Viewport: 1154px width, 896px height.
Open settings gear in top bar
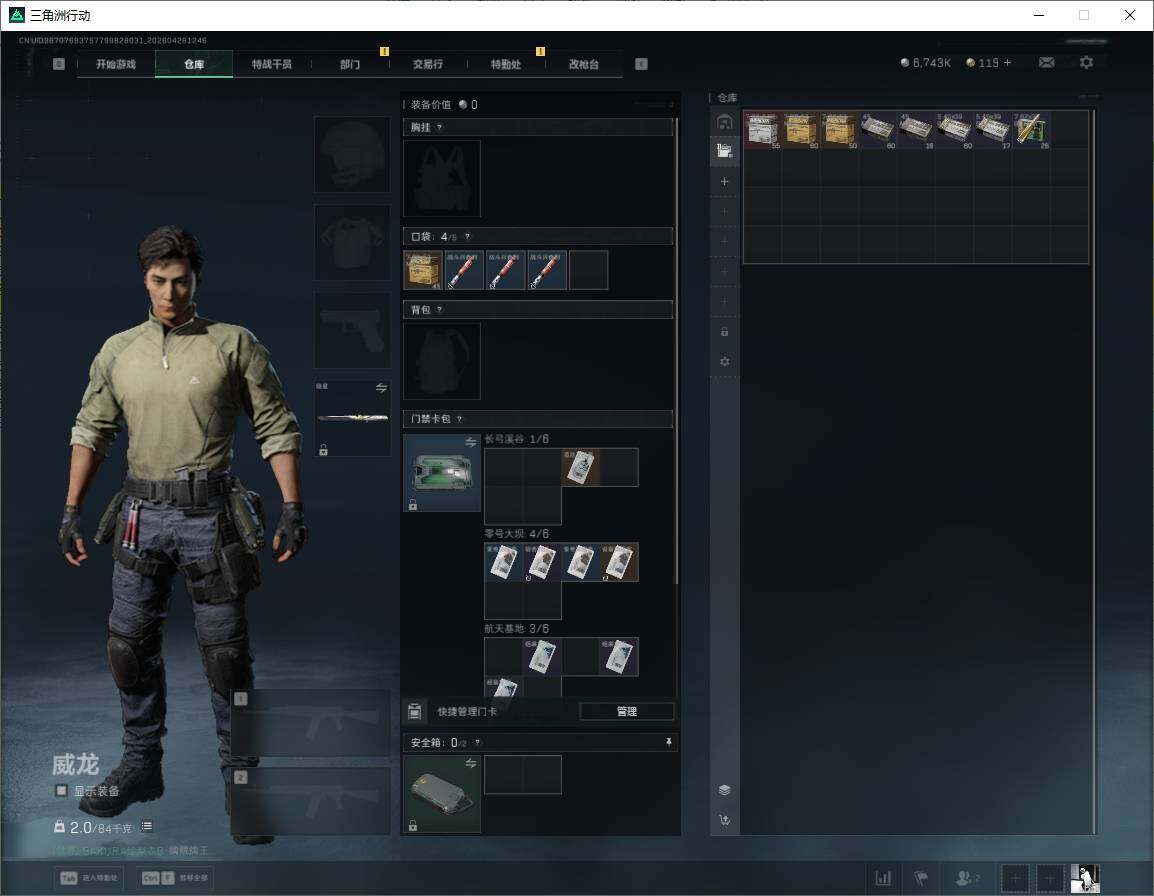1086,63
